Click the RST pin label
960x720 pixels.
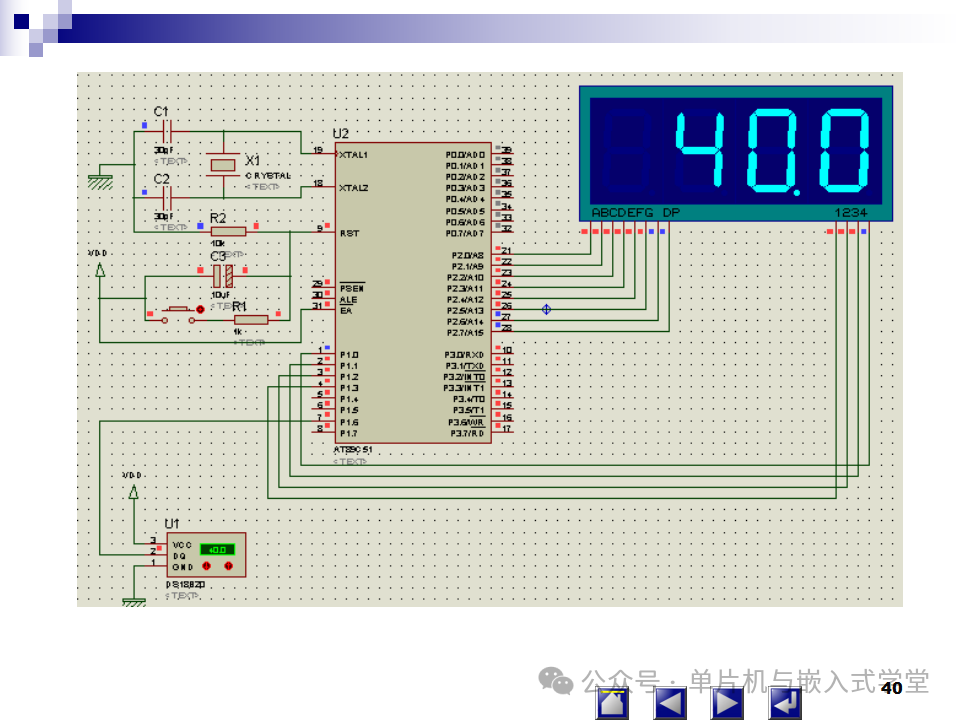349,233
